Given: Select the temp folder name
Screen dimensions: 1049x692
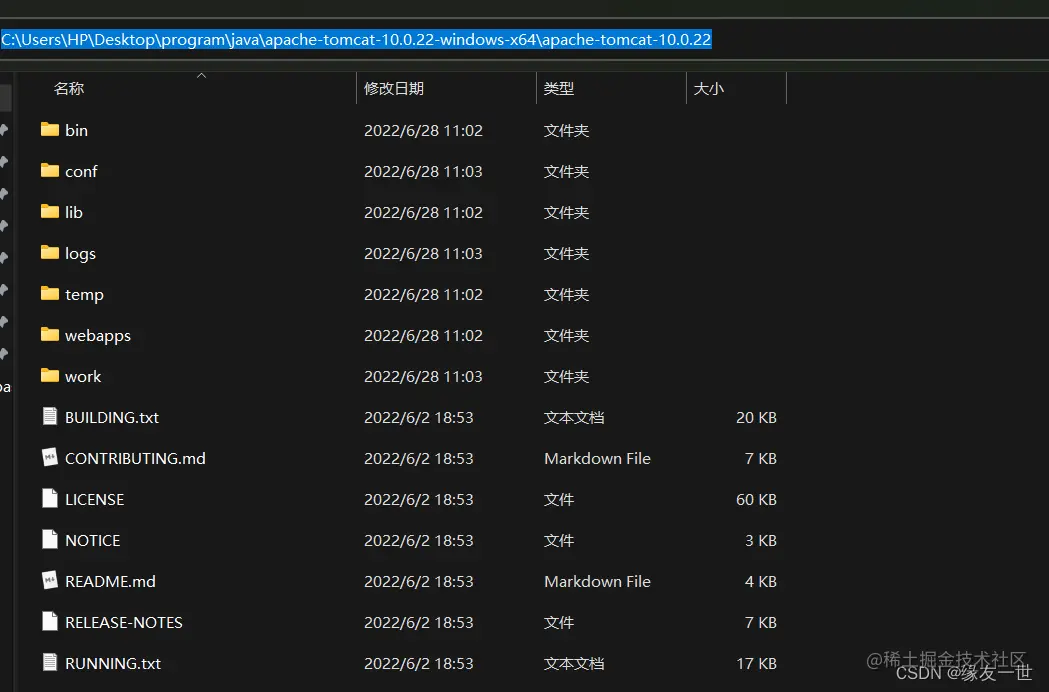Looking at the screenshot, I should 84,294.
